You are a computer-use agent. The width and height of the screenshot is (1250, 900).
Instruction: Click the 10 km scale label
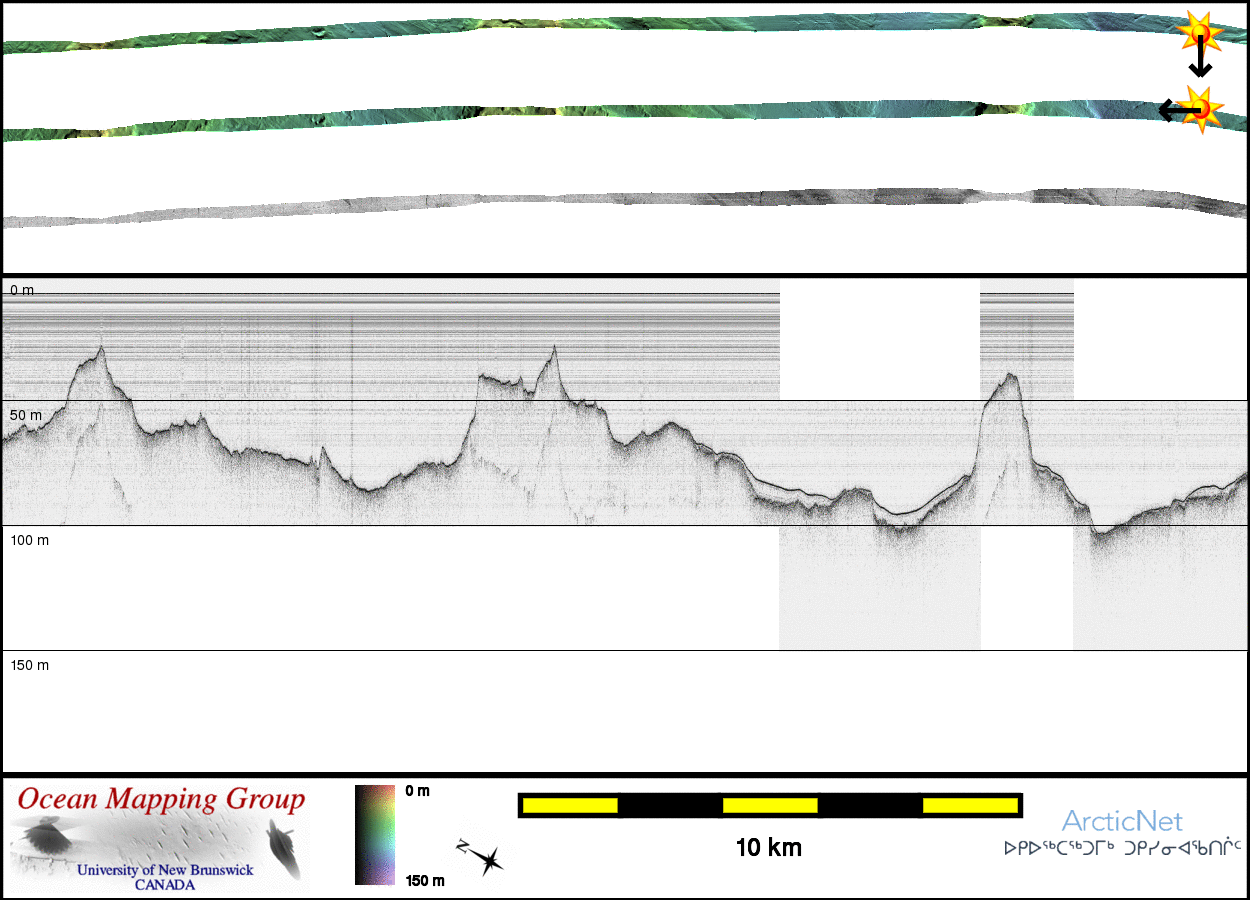(x=768, y=848)
